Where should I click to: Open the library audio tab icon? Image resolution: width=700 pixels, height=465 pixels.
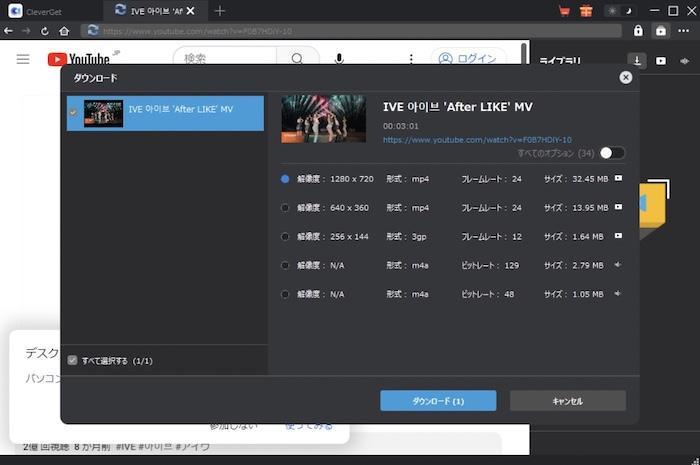(x=684, y=61)
